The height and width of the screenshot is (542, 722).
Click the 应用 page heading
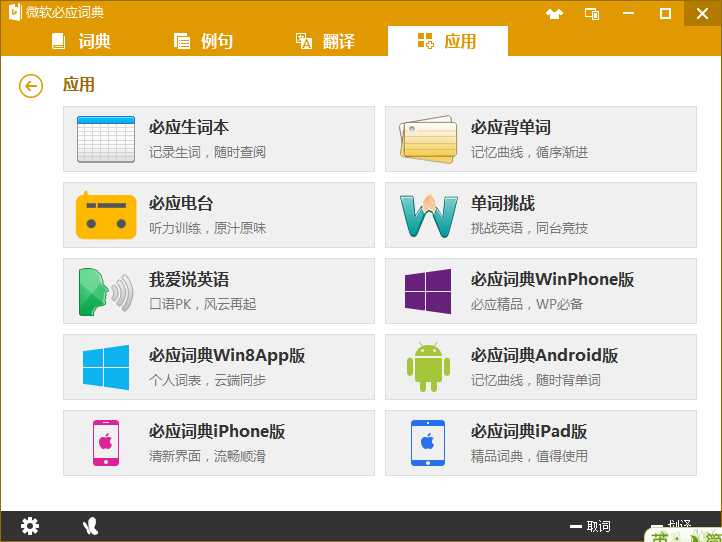79,85
